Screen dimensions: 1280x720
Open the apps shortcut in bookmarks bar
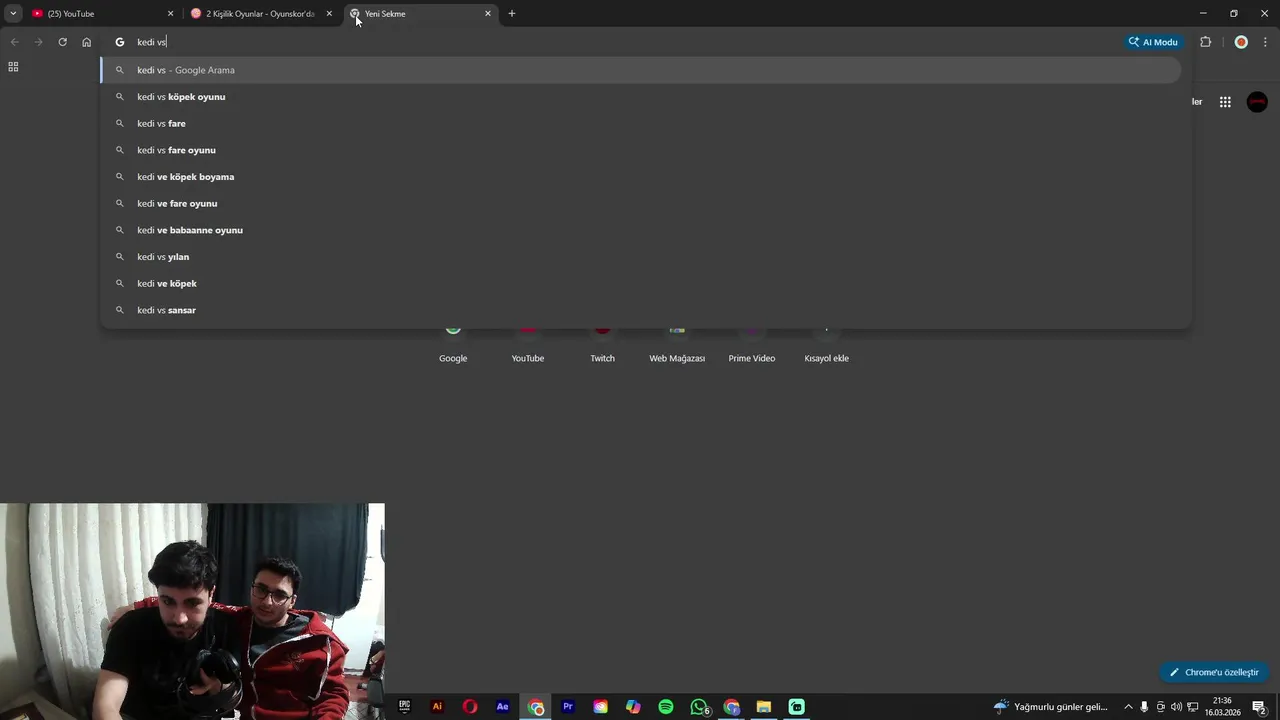13,67
